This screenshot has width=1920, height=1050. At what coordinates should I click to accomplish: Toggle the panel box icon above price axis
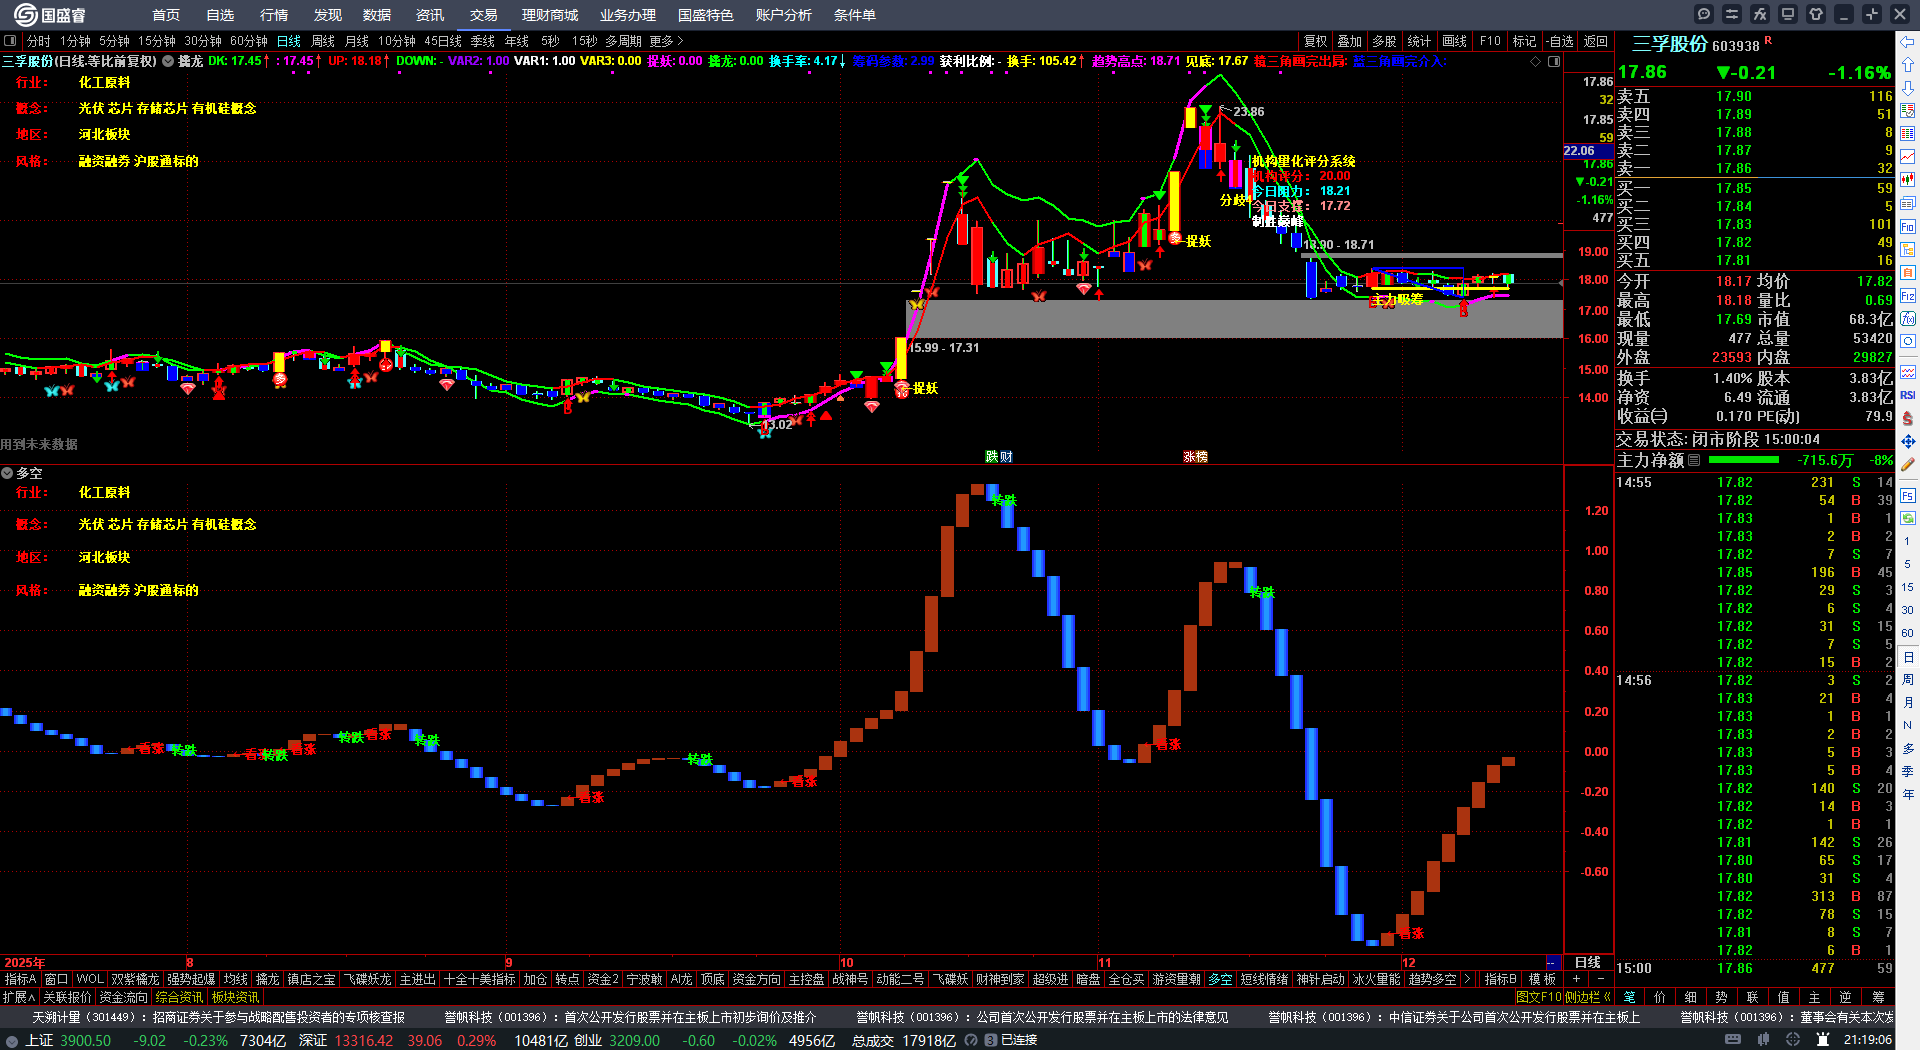click(x=1554, y=61)
